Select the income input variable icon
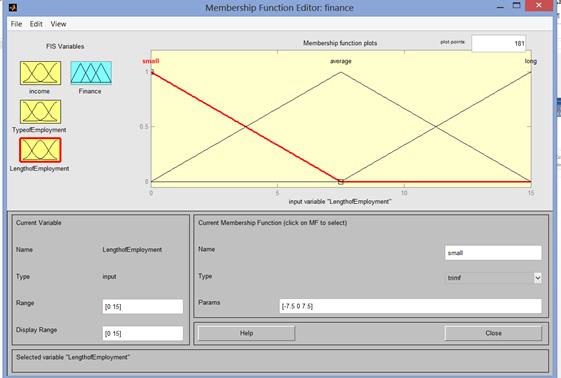The width and height of the screenshot is (561, 378). pos(40,73)
